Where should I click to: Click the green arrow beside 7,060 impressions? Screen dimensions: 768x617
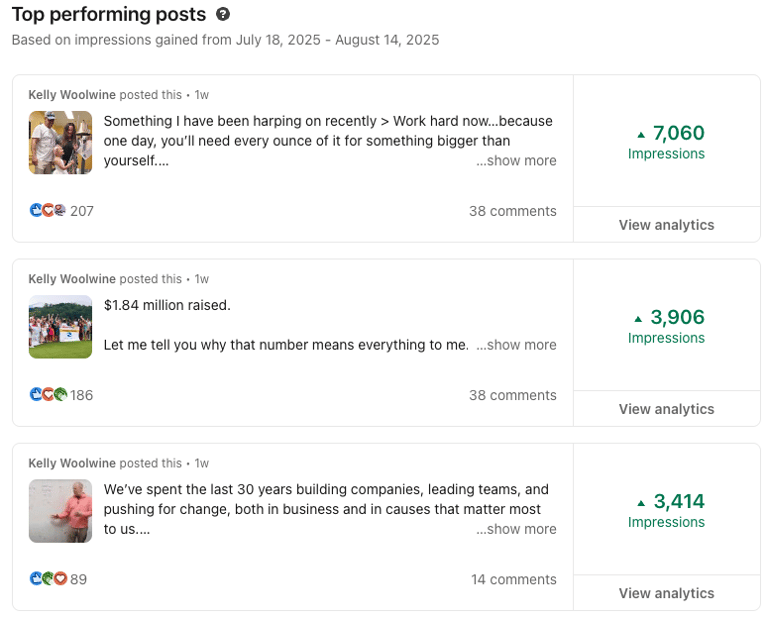pyautogui.click(x=641, y=134)
